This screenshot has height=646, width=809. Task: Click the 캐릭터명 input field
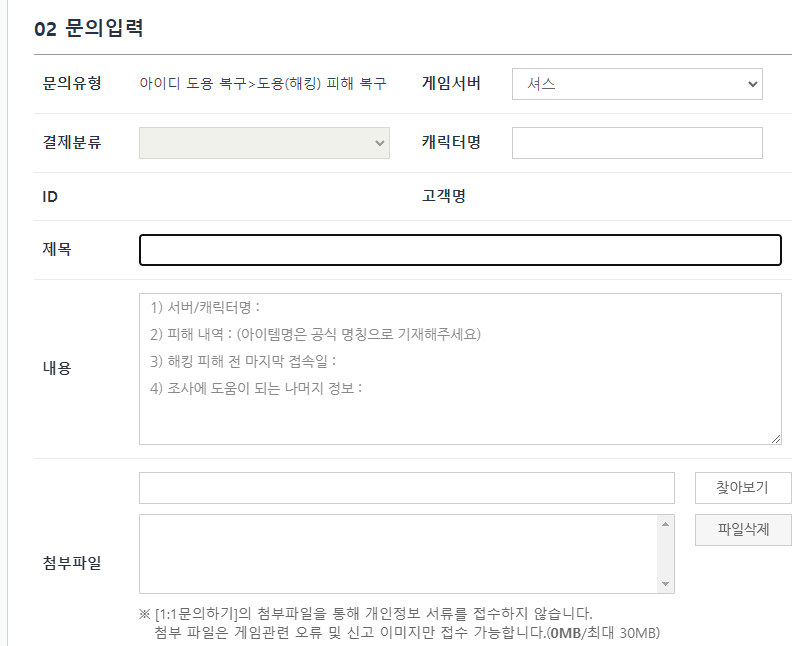pyautogui.click(x=637, y=143)
